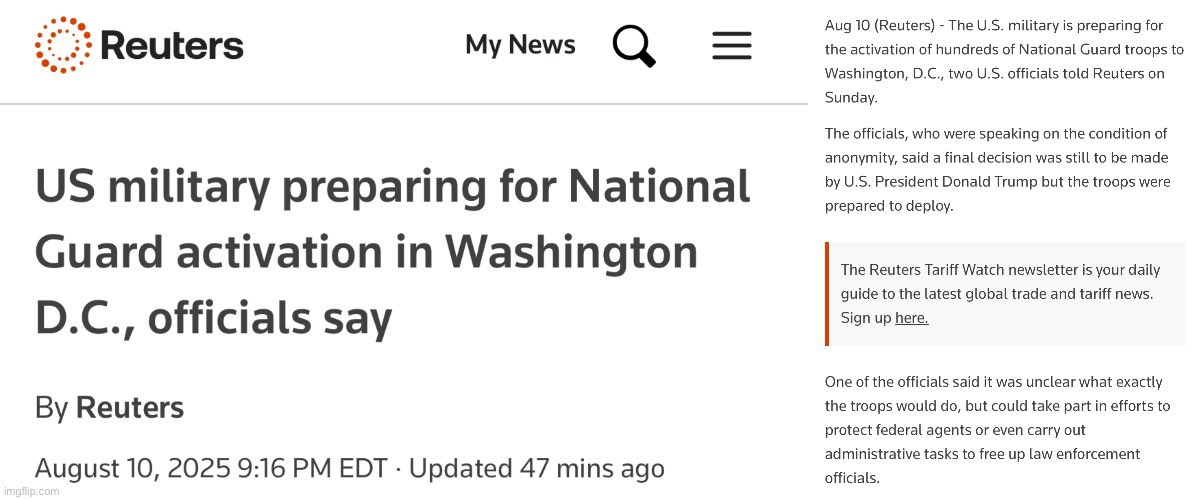Click the 'Sign up' text in the newsletter box

pyautogui.click(x=865, y=318)
